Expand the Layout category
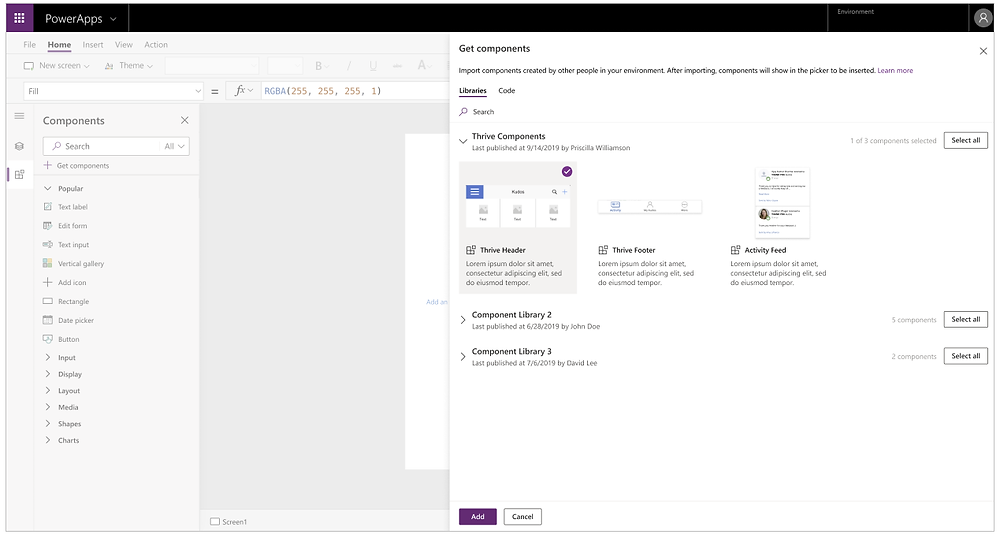This screenshot has width=1000, height=537. click(x=47, y=390)
